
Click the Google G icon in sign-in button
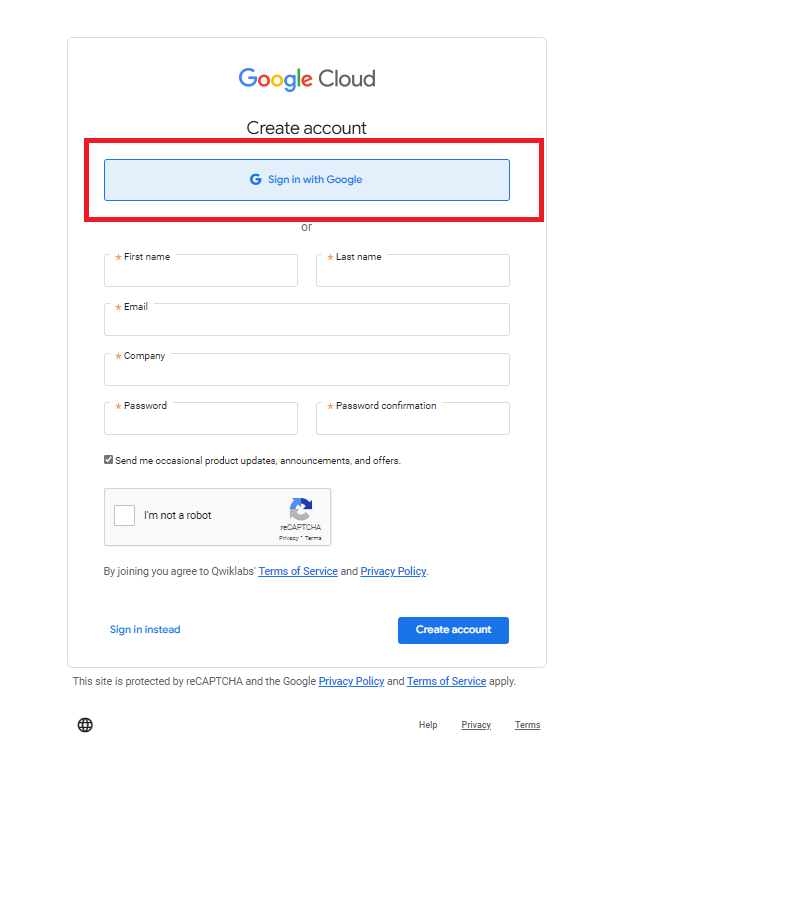256,179
